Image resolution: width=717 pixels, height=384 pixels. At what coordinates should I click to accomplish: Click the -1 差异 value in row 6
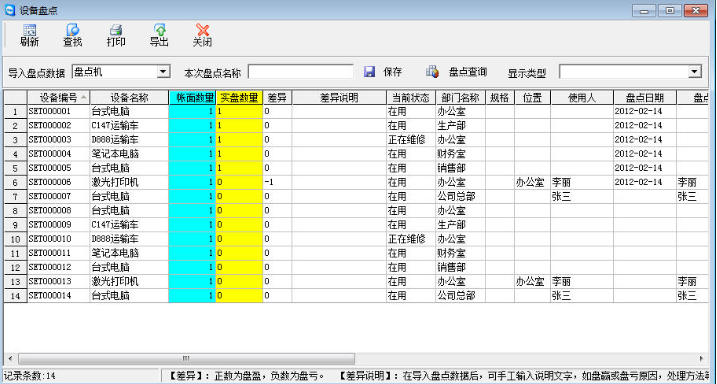click(269, 182)
